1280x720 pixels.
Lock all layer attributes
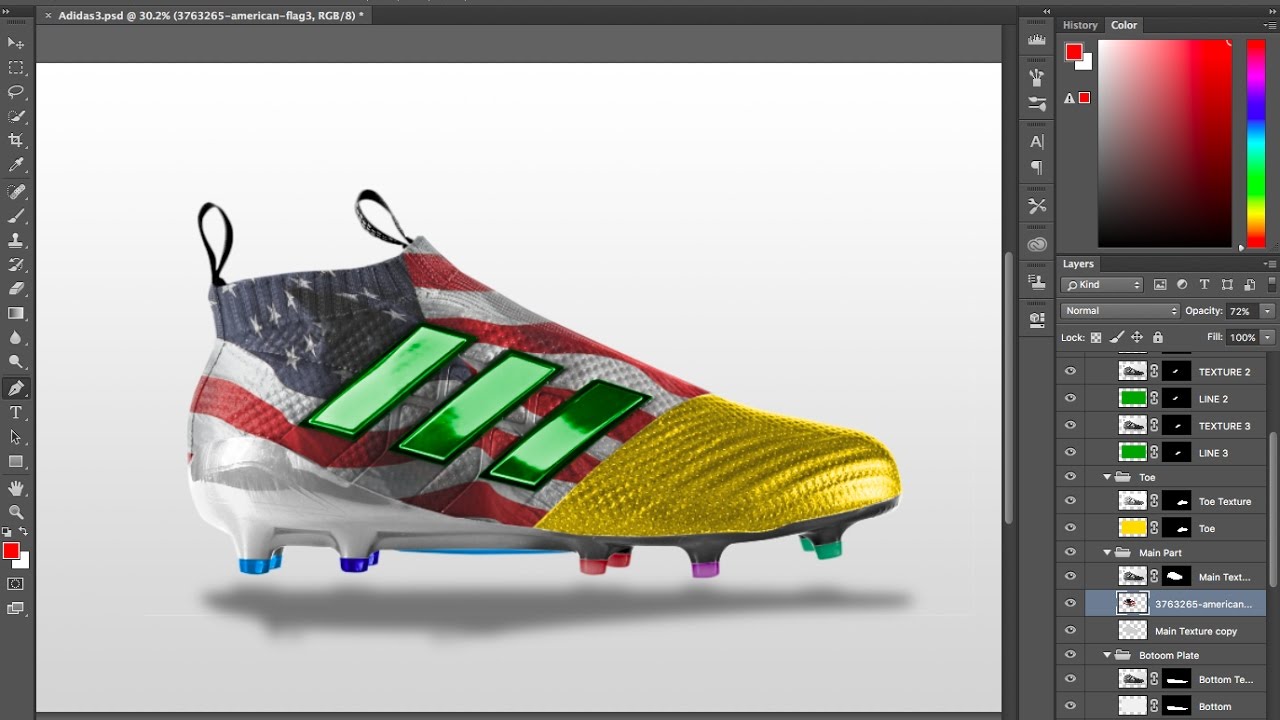tap(1158, 338)
